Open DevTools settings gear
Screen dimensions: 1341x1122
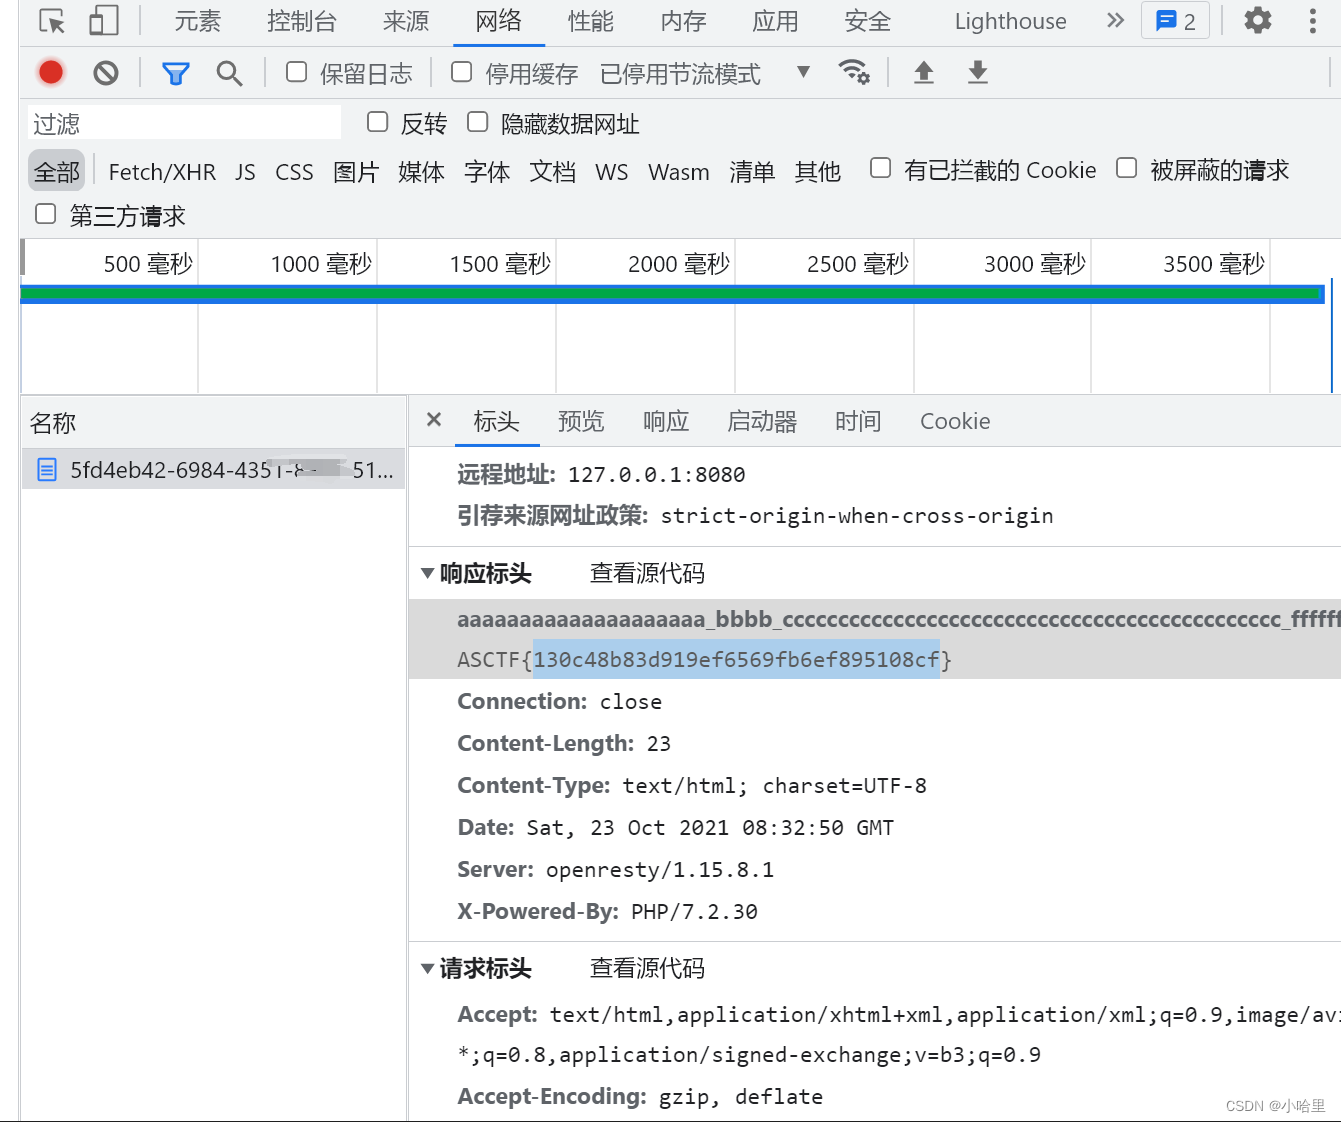tap(1257, 21)
